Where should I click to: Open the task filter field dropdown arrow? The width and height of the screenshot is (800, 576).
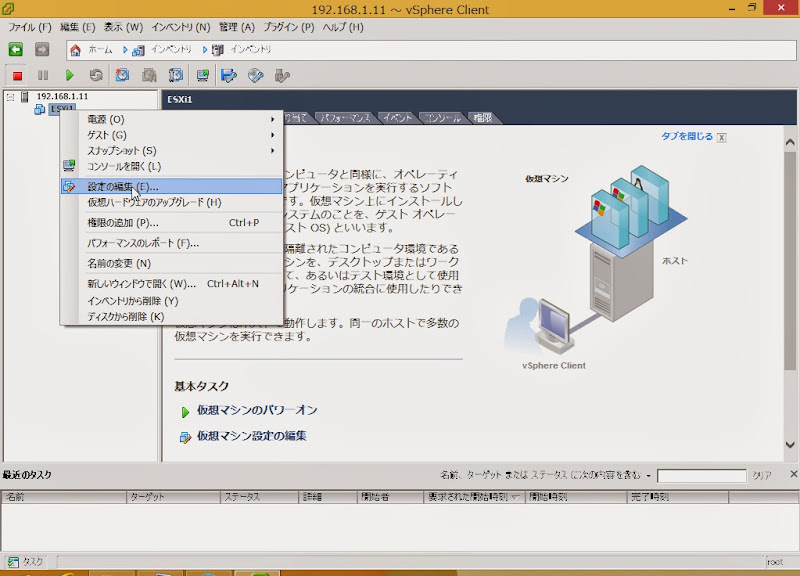click(648, 476)
